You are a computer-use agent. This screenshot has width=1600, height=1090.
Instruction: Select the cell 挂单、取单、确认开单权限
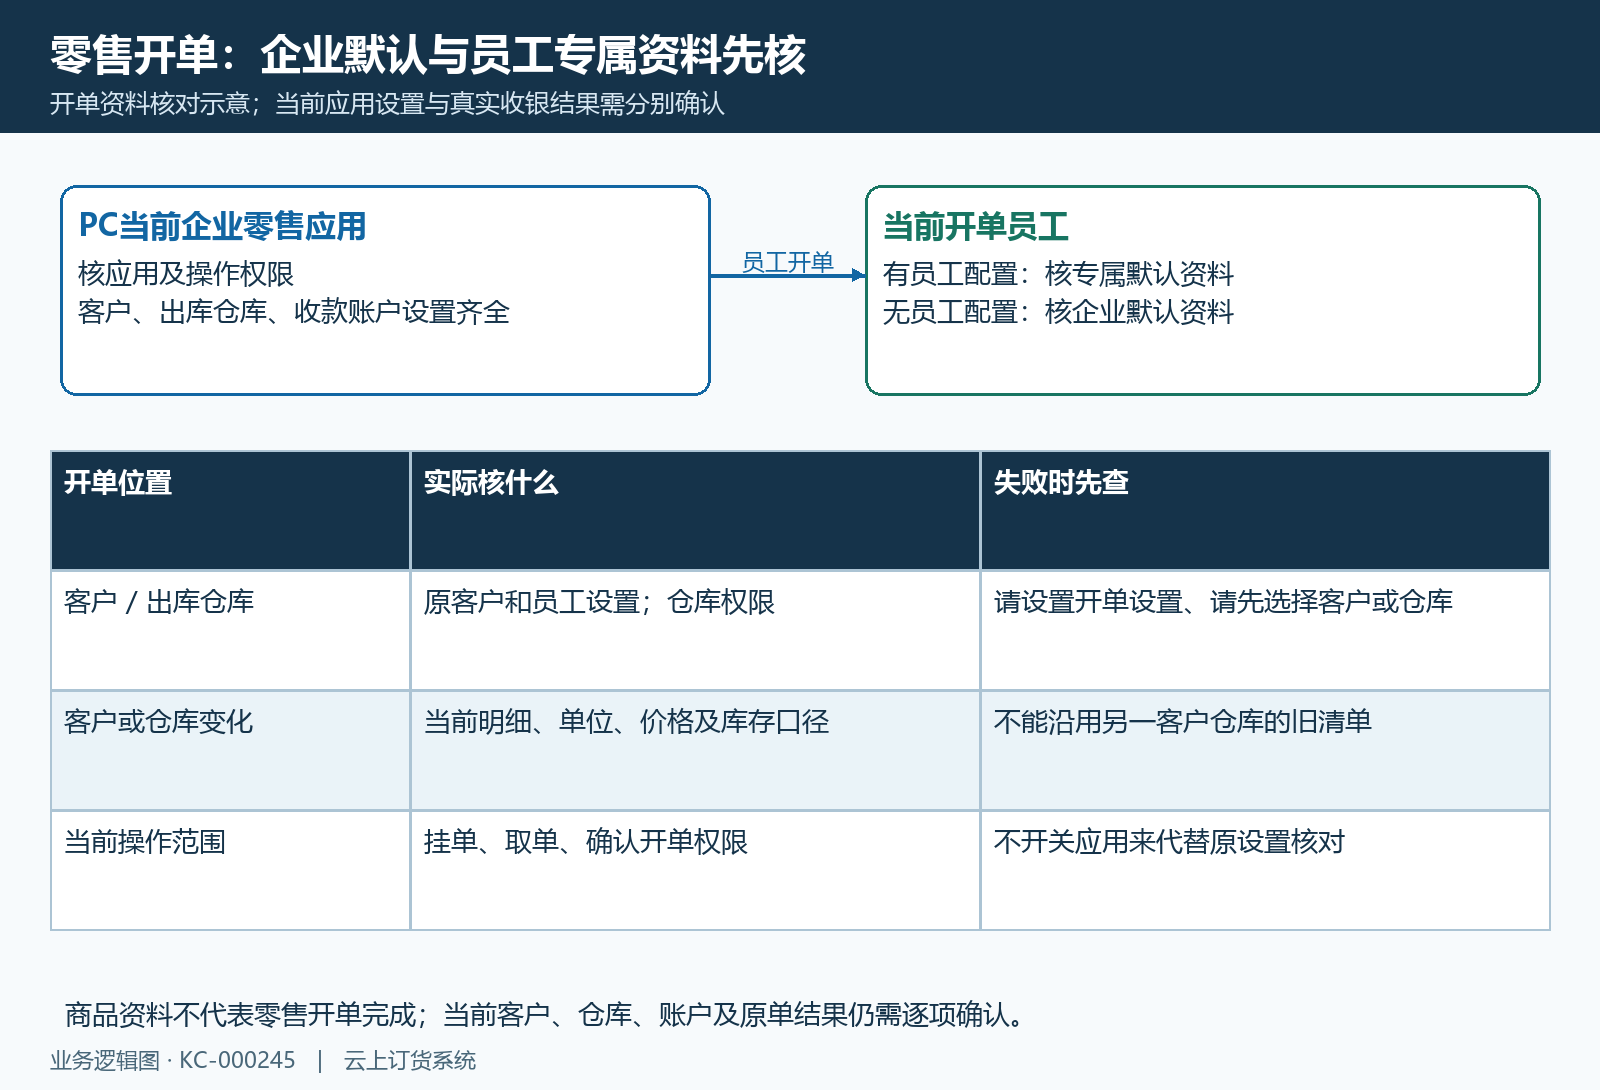click(695, 870)
